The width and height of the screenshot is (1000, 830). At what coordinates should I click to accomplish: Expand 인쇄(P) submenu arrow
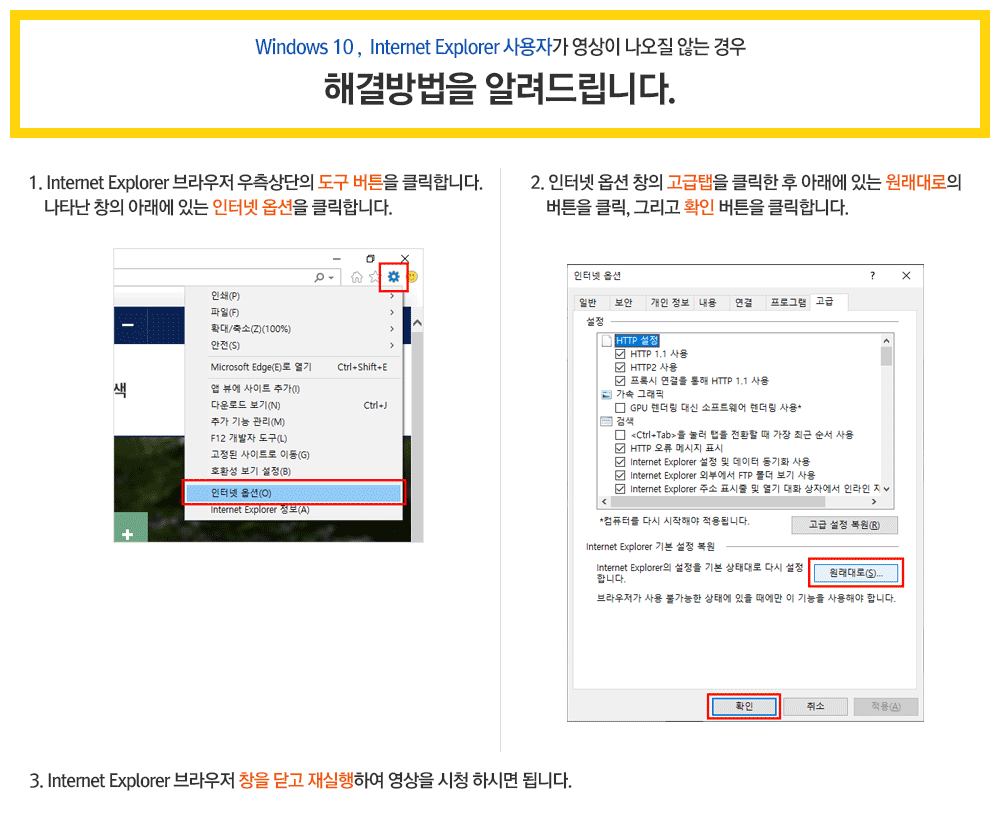click(392, 296)
